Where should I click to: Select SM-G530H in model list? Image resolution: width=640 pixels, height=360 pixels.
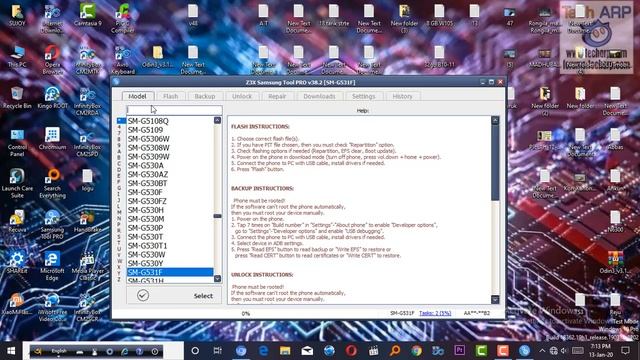click(x=170, y=210)
